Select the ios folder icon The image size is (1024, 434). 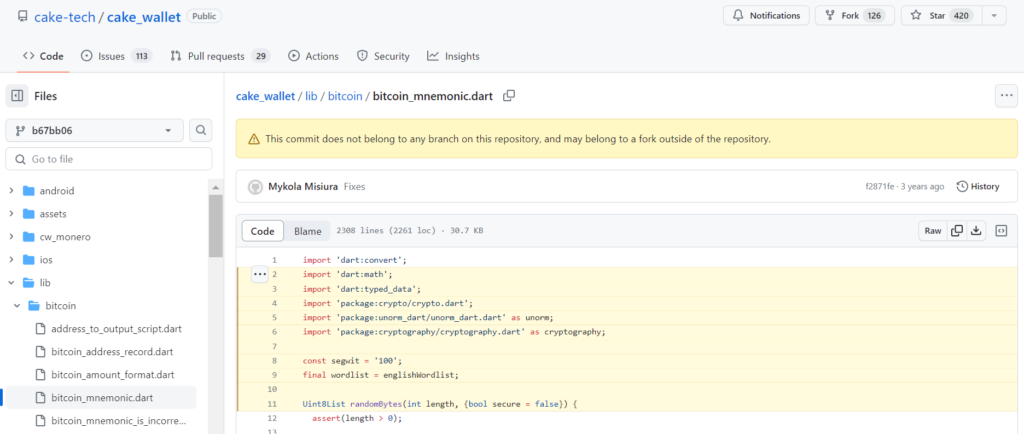28,260
